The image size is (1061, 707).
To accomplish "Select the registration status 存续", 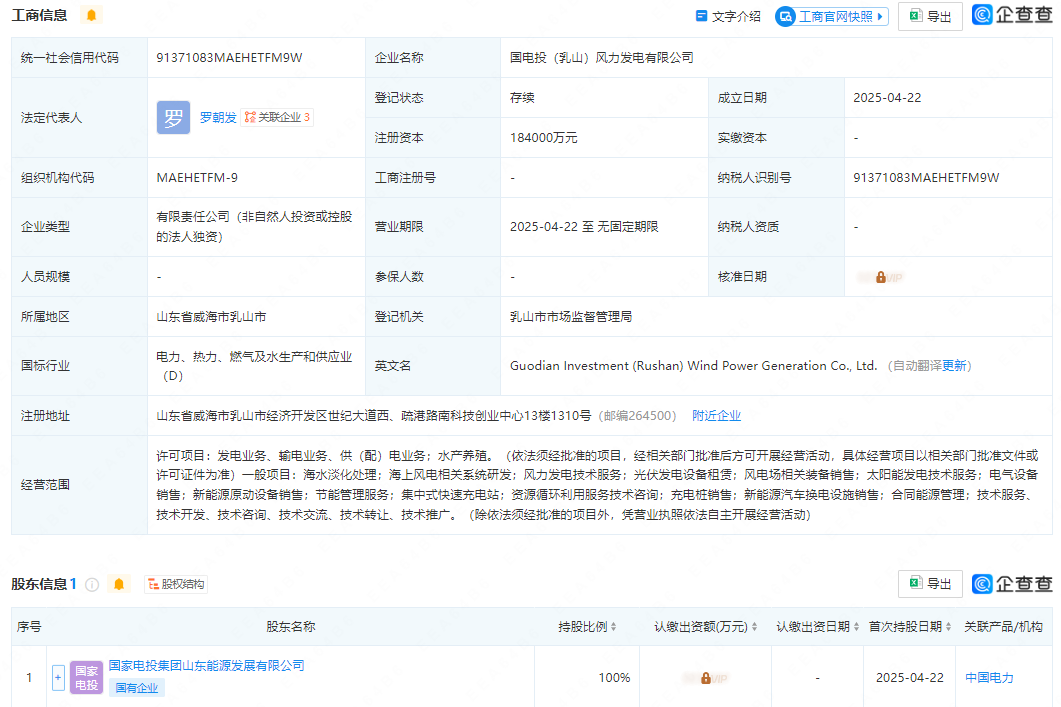I will click(522, 98).
